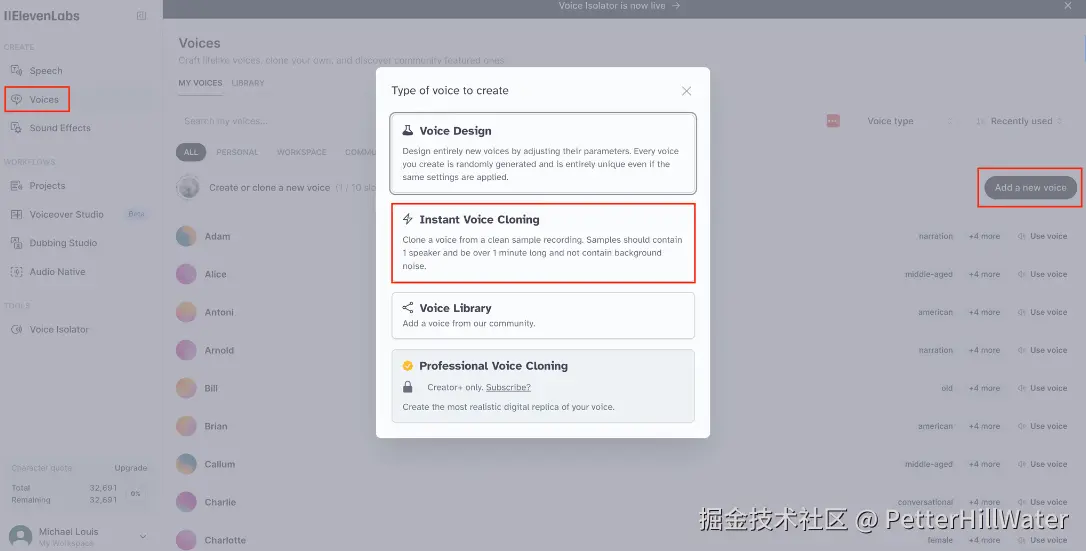Use voice for Antoni
1086x551 pixels.
point(1042,312)
